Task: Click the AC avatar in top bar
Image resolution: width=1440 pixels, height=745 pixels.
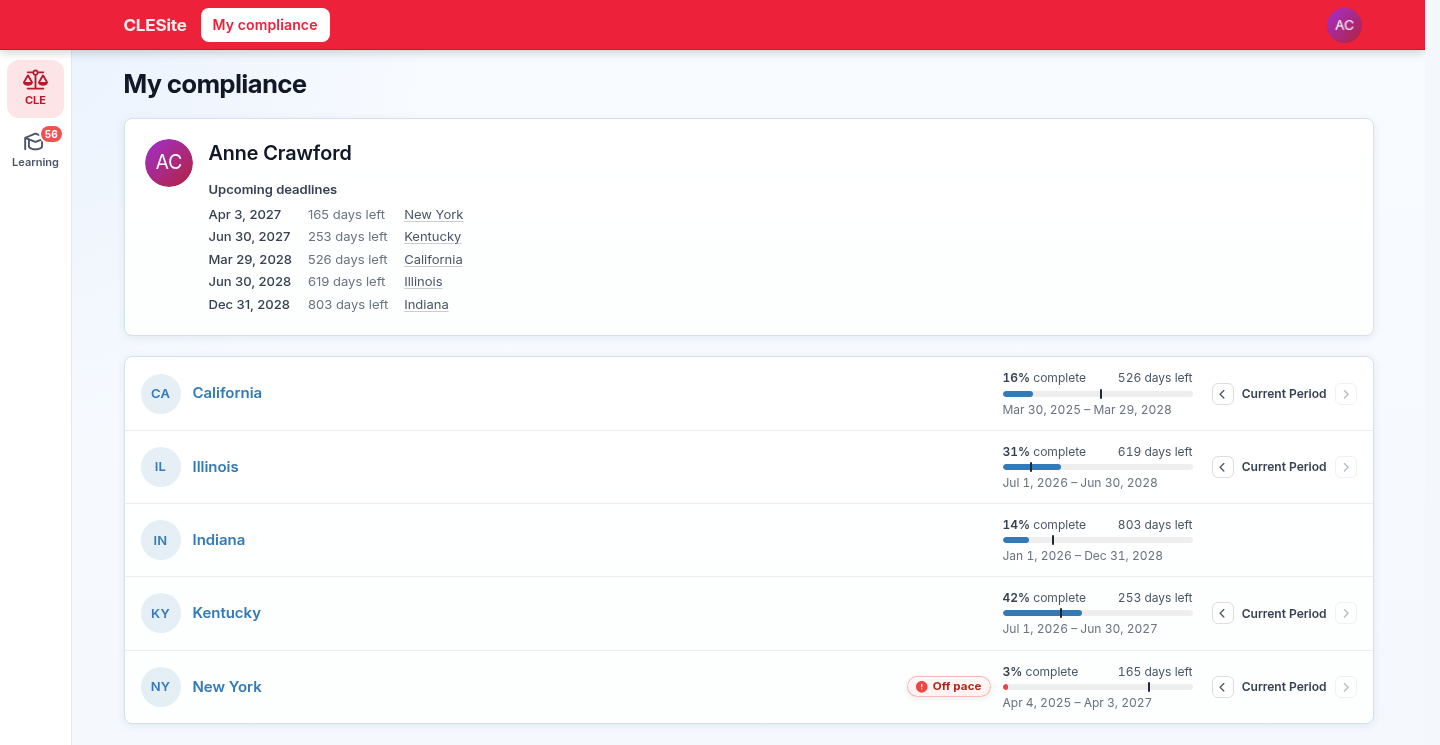Action: [x=1344, y=25]
